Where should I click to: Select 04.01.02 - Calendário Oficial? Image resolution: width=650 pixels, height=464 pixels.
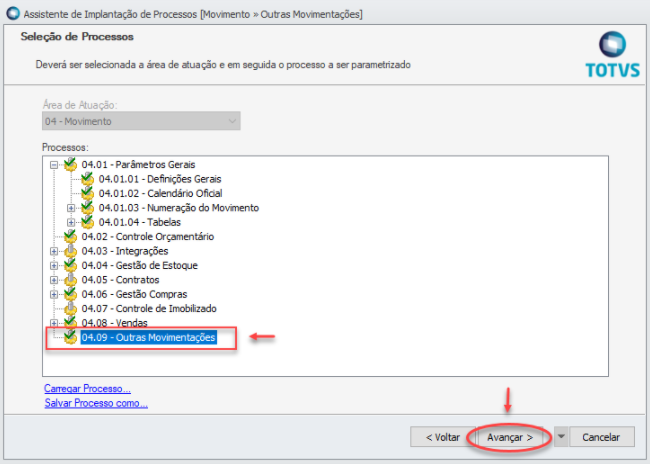tap(160, 193)
